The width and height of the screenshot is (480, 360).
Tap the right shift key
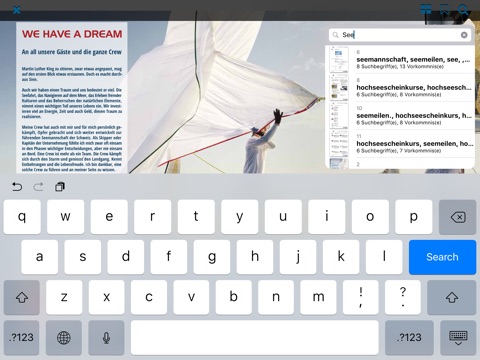tap(452, 297)
